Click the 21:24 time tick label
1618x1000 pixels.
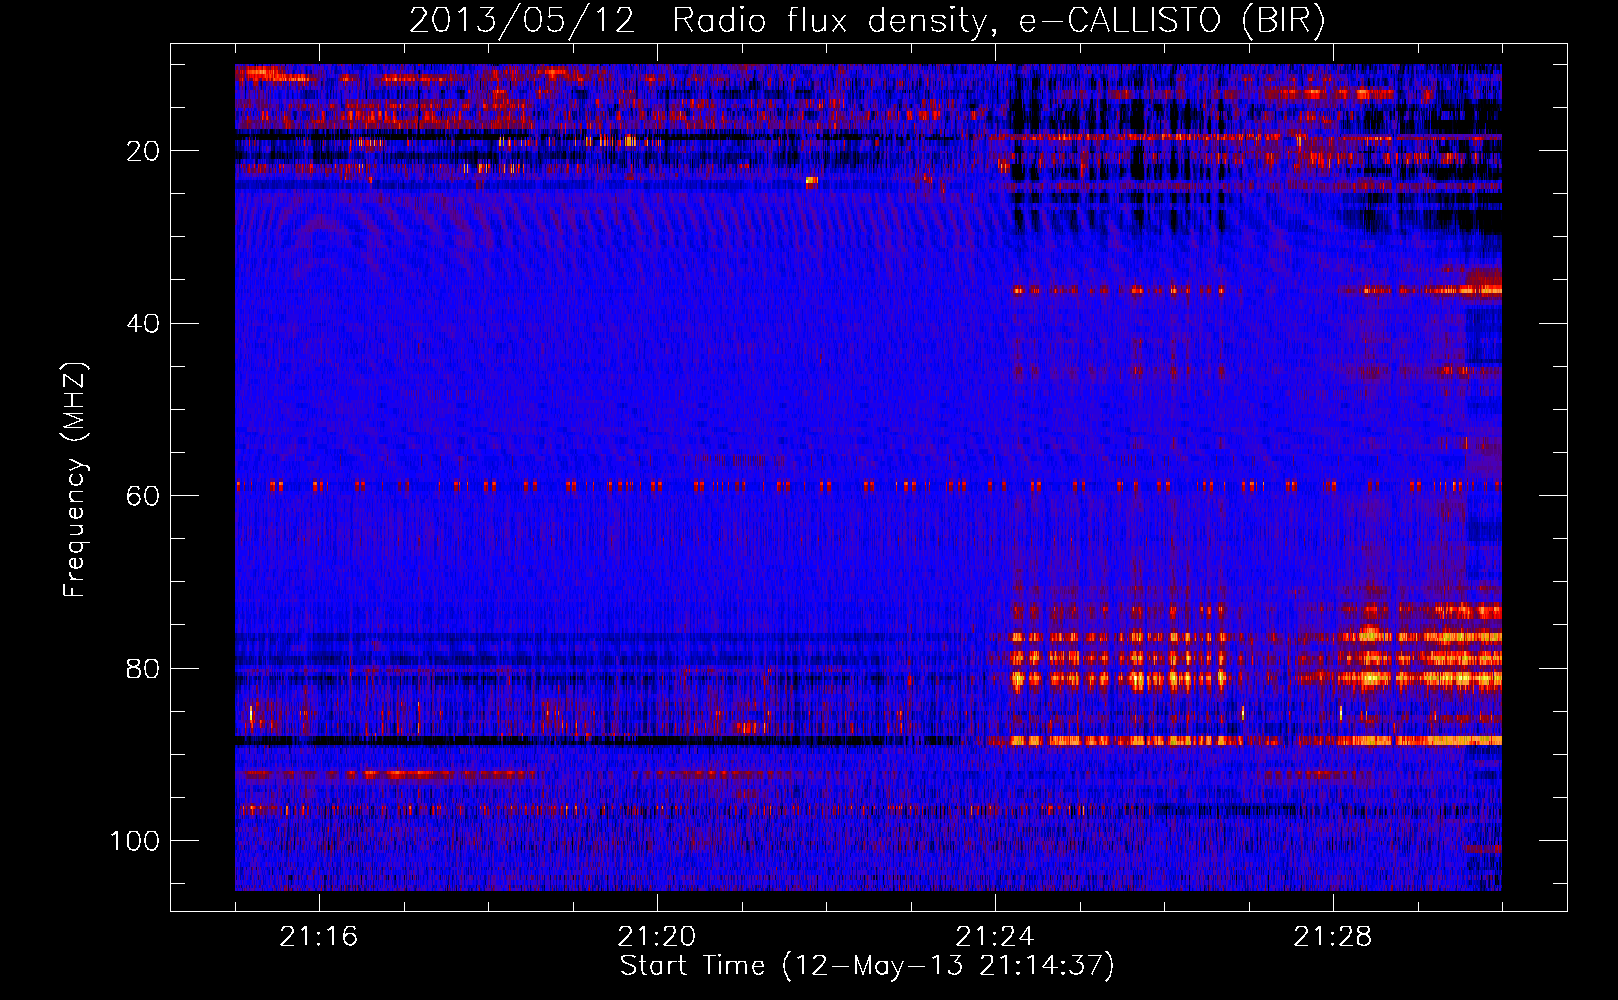(x=995, y=937)
